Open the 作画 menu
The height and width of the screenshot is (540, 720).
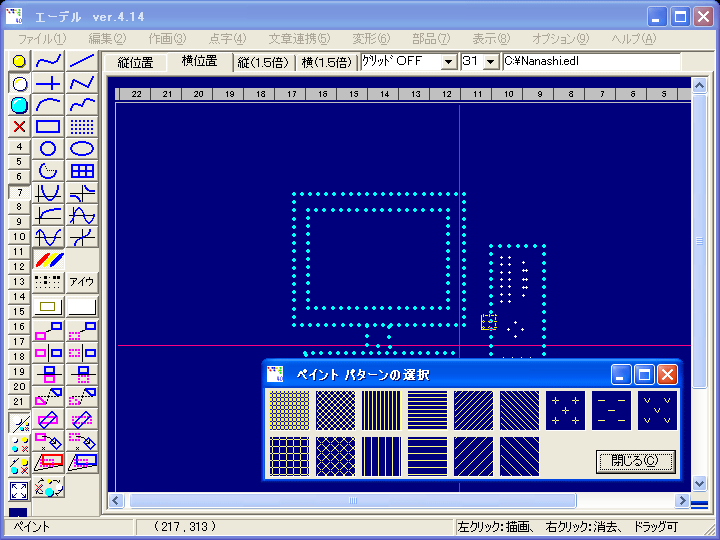[167, 39]
